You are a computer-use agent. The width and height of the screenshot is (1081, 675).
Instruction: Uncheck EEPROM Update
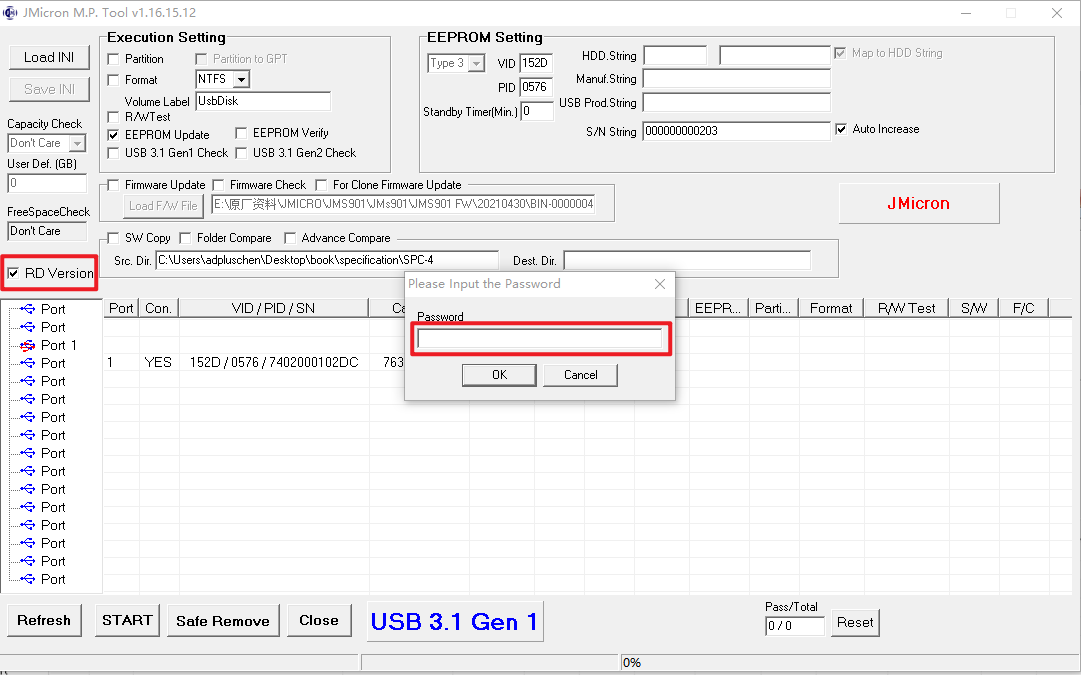point(114,135)
